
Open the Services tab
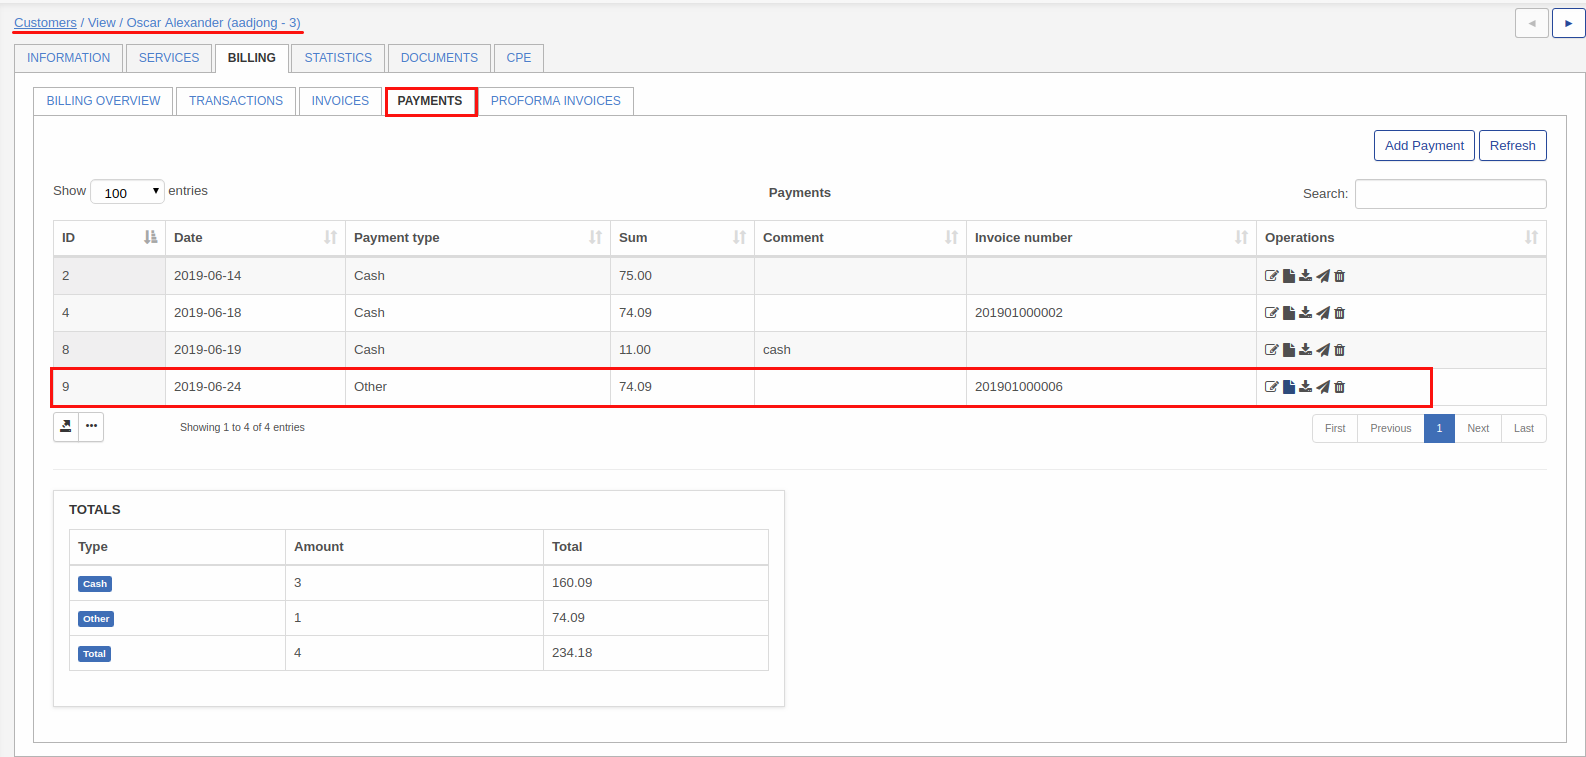pos(169,58)
